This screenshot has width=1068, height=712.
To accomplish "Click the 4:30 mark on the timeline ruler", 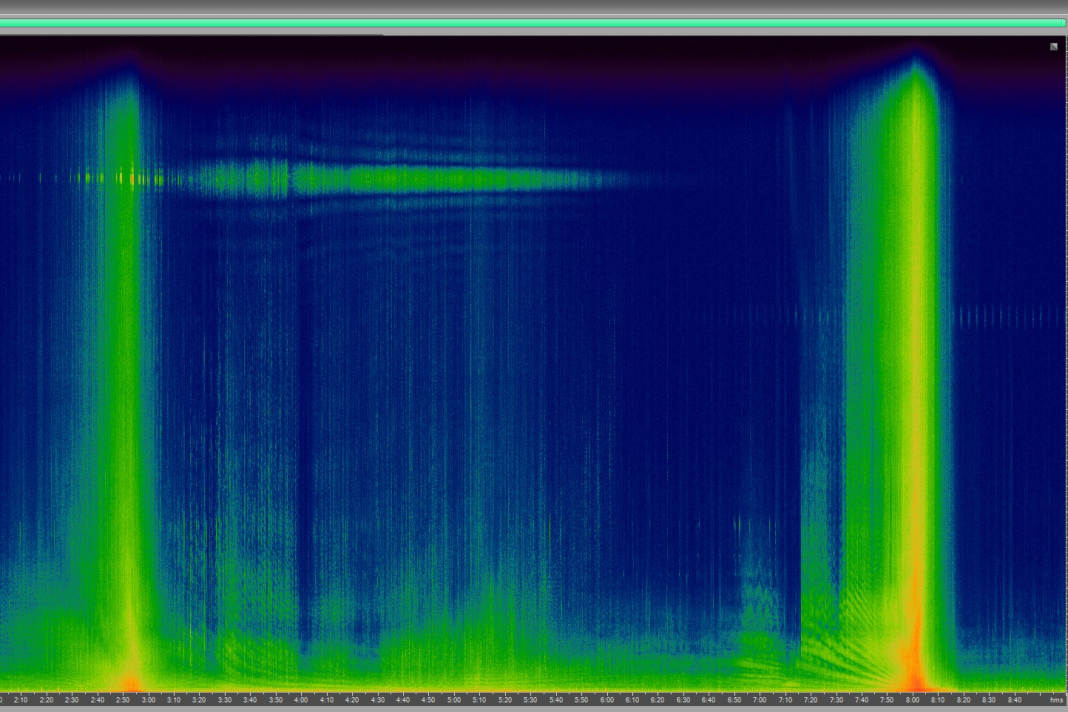I will coord(378,699).
